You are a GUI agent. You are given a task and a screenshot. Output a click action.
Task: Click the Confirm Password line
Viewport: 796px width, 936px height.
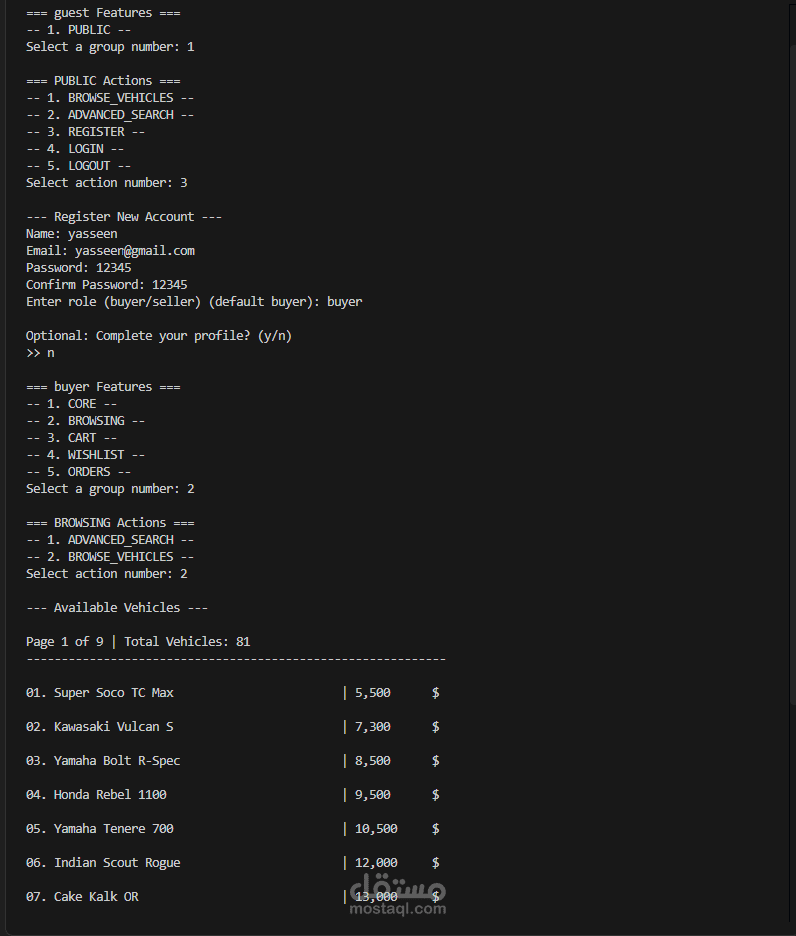coord(107,285)
